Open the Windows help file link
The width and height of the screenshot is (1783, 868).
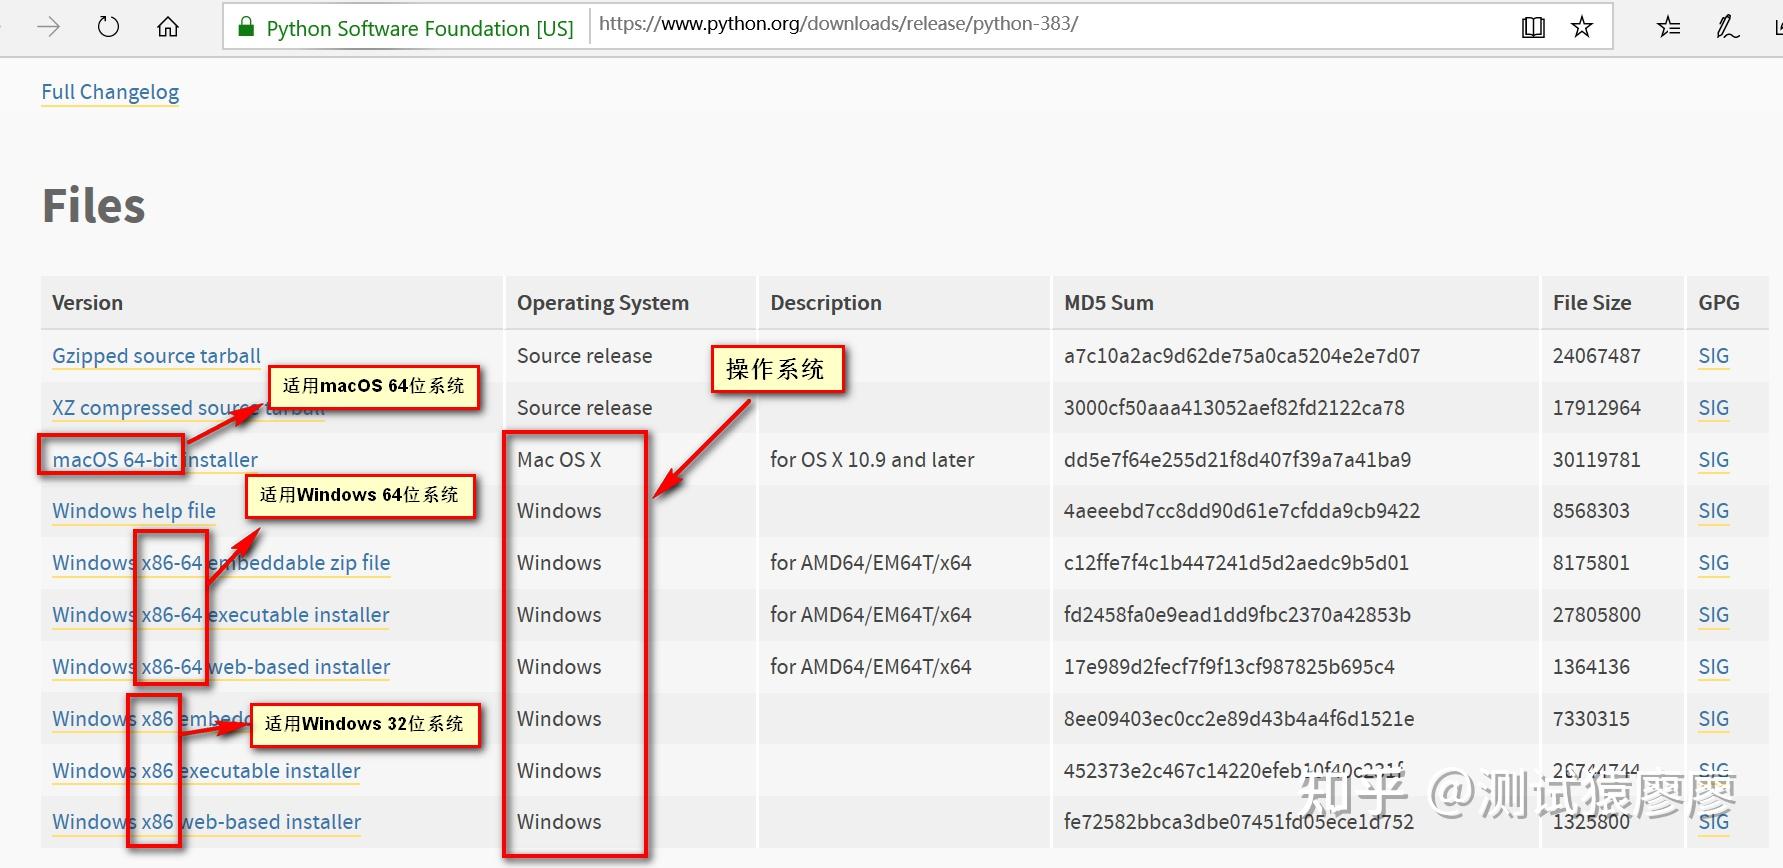(x=134, y=511)
